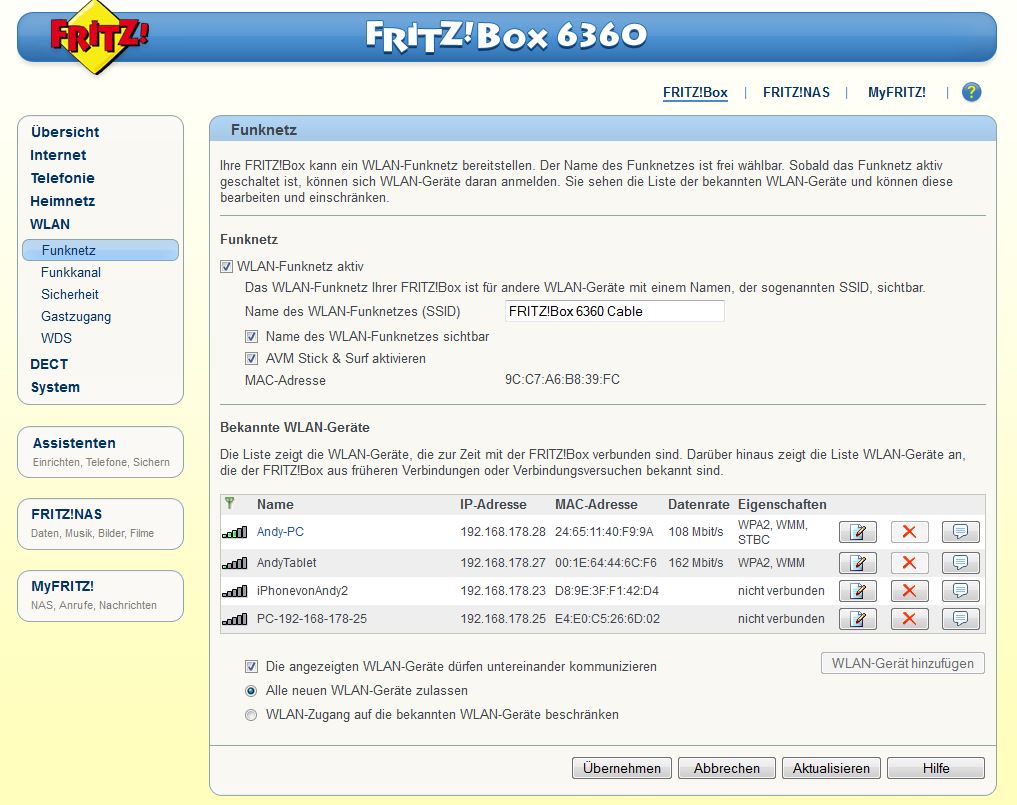This screenshot has width=1017, height=805.
Task: Click the Übernehmen button
Action: point(621,768)
